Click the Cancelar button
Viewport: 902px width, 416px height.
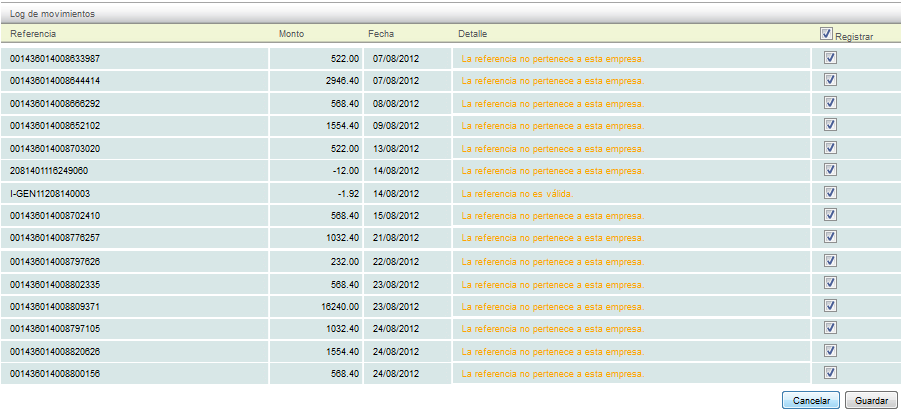coord(811,400)
